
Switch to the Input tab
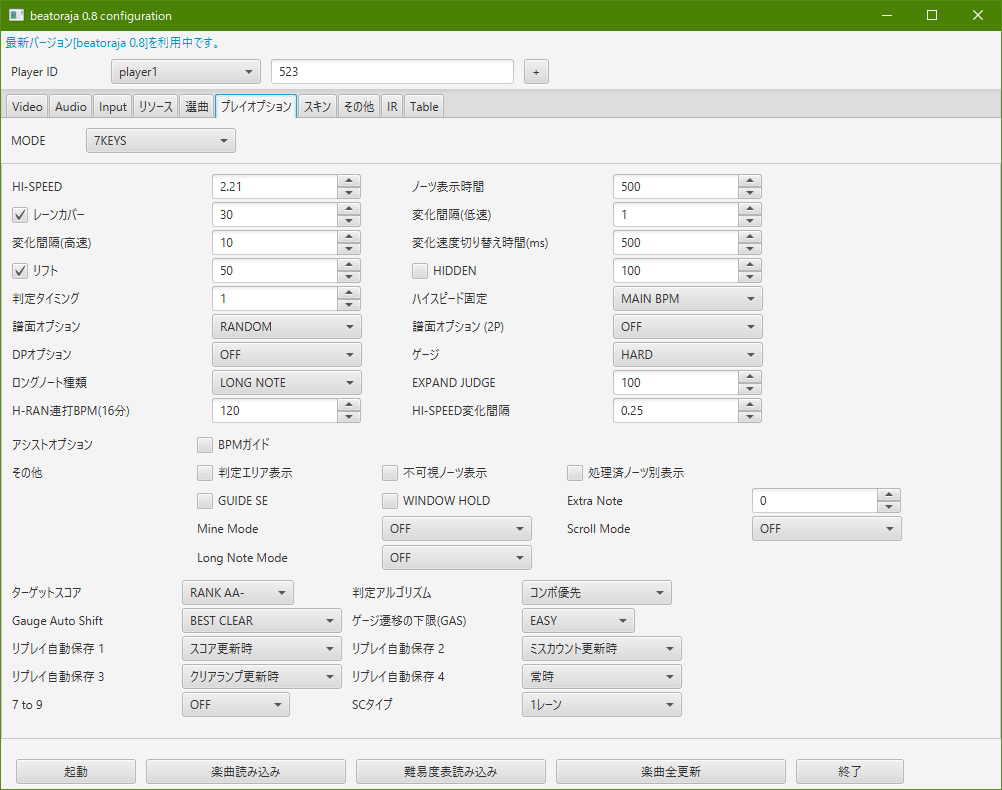pyautogui.click(x=112, y=107)
